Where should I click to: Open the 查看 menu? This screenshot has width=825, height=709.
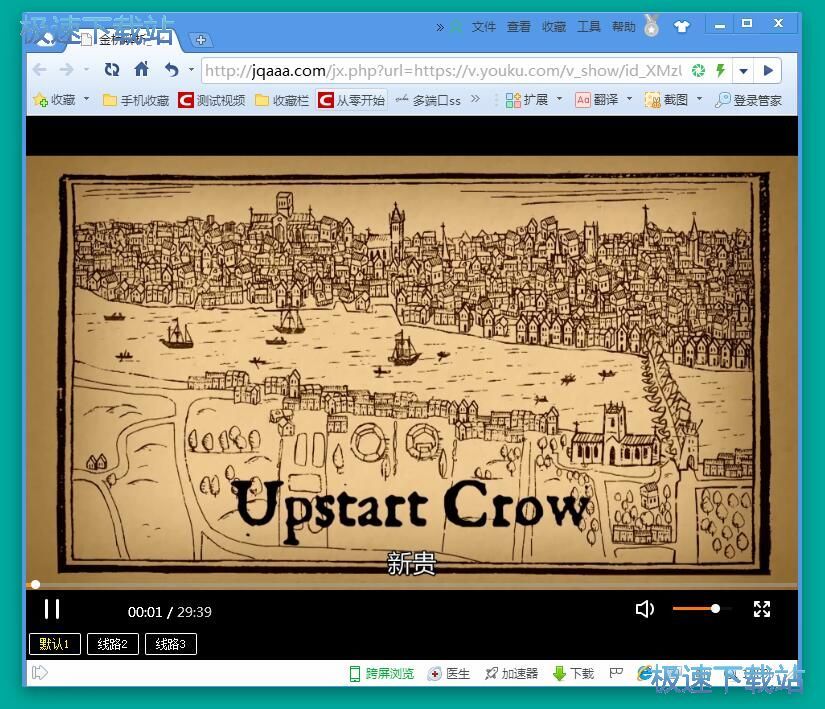(x=519, y=26)
